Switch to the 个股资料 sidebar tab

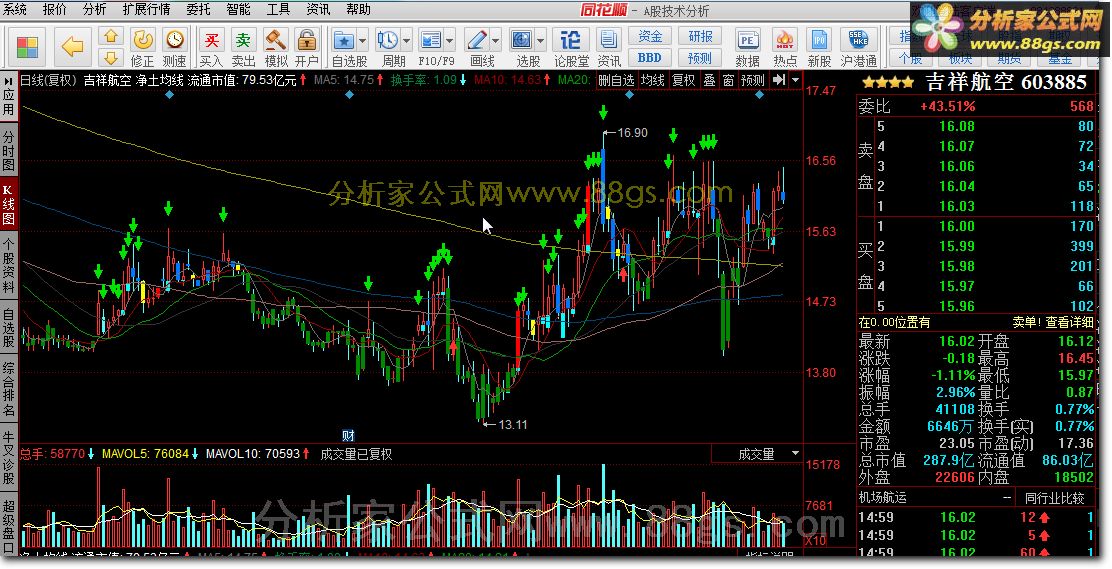click(9, 266)
